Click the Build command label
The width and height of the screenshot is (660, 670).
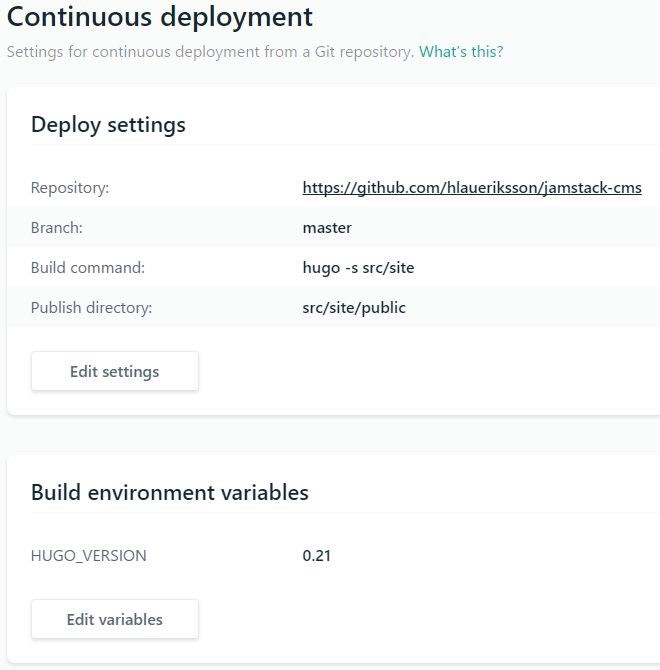(x=88, y=268)
